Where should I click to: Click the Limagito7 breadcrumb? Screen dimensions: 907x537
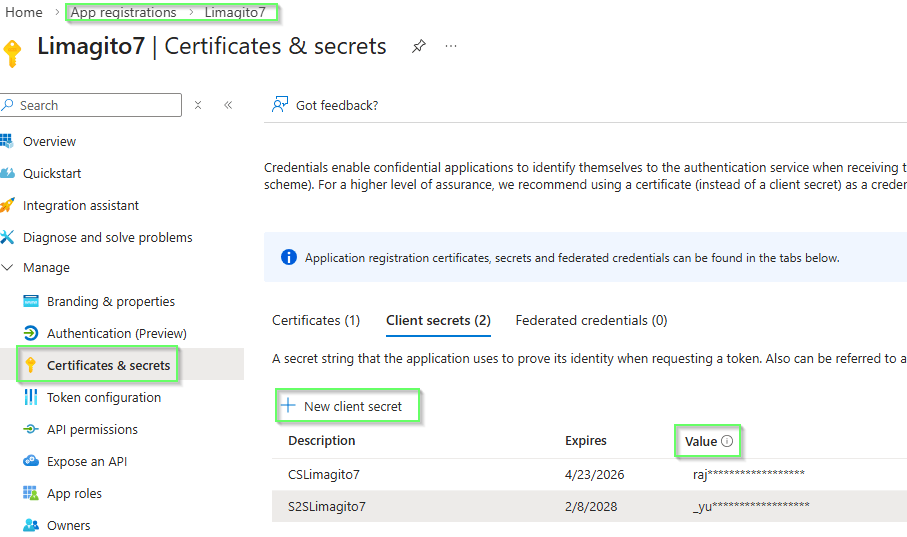pyautogui.click(x=235, y=12)
